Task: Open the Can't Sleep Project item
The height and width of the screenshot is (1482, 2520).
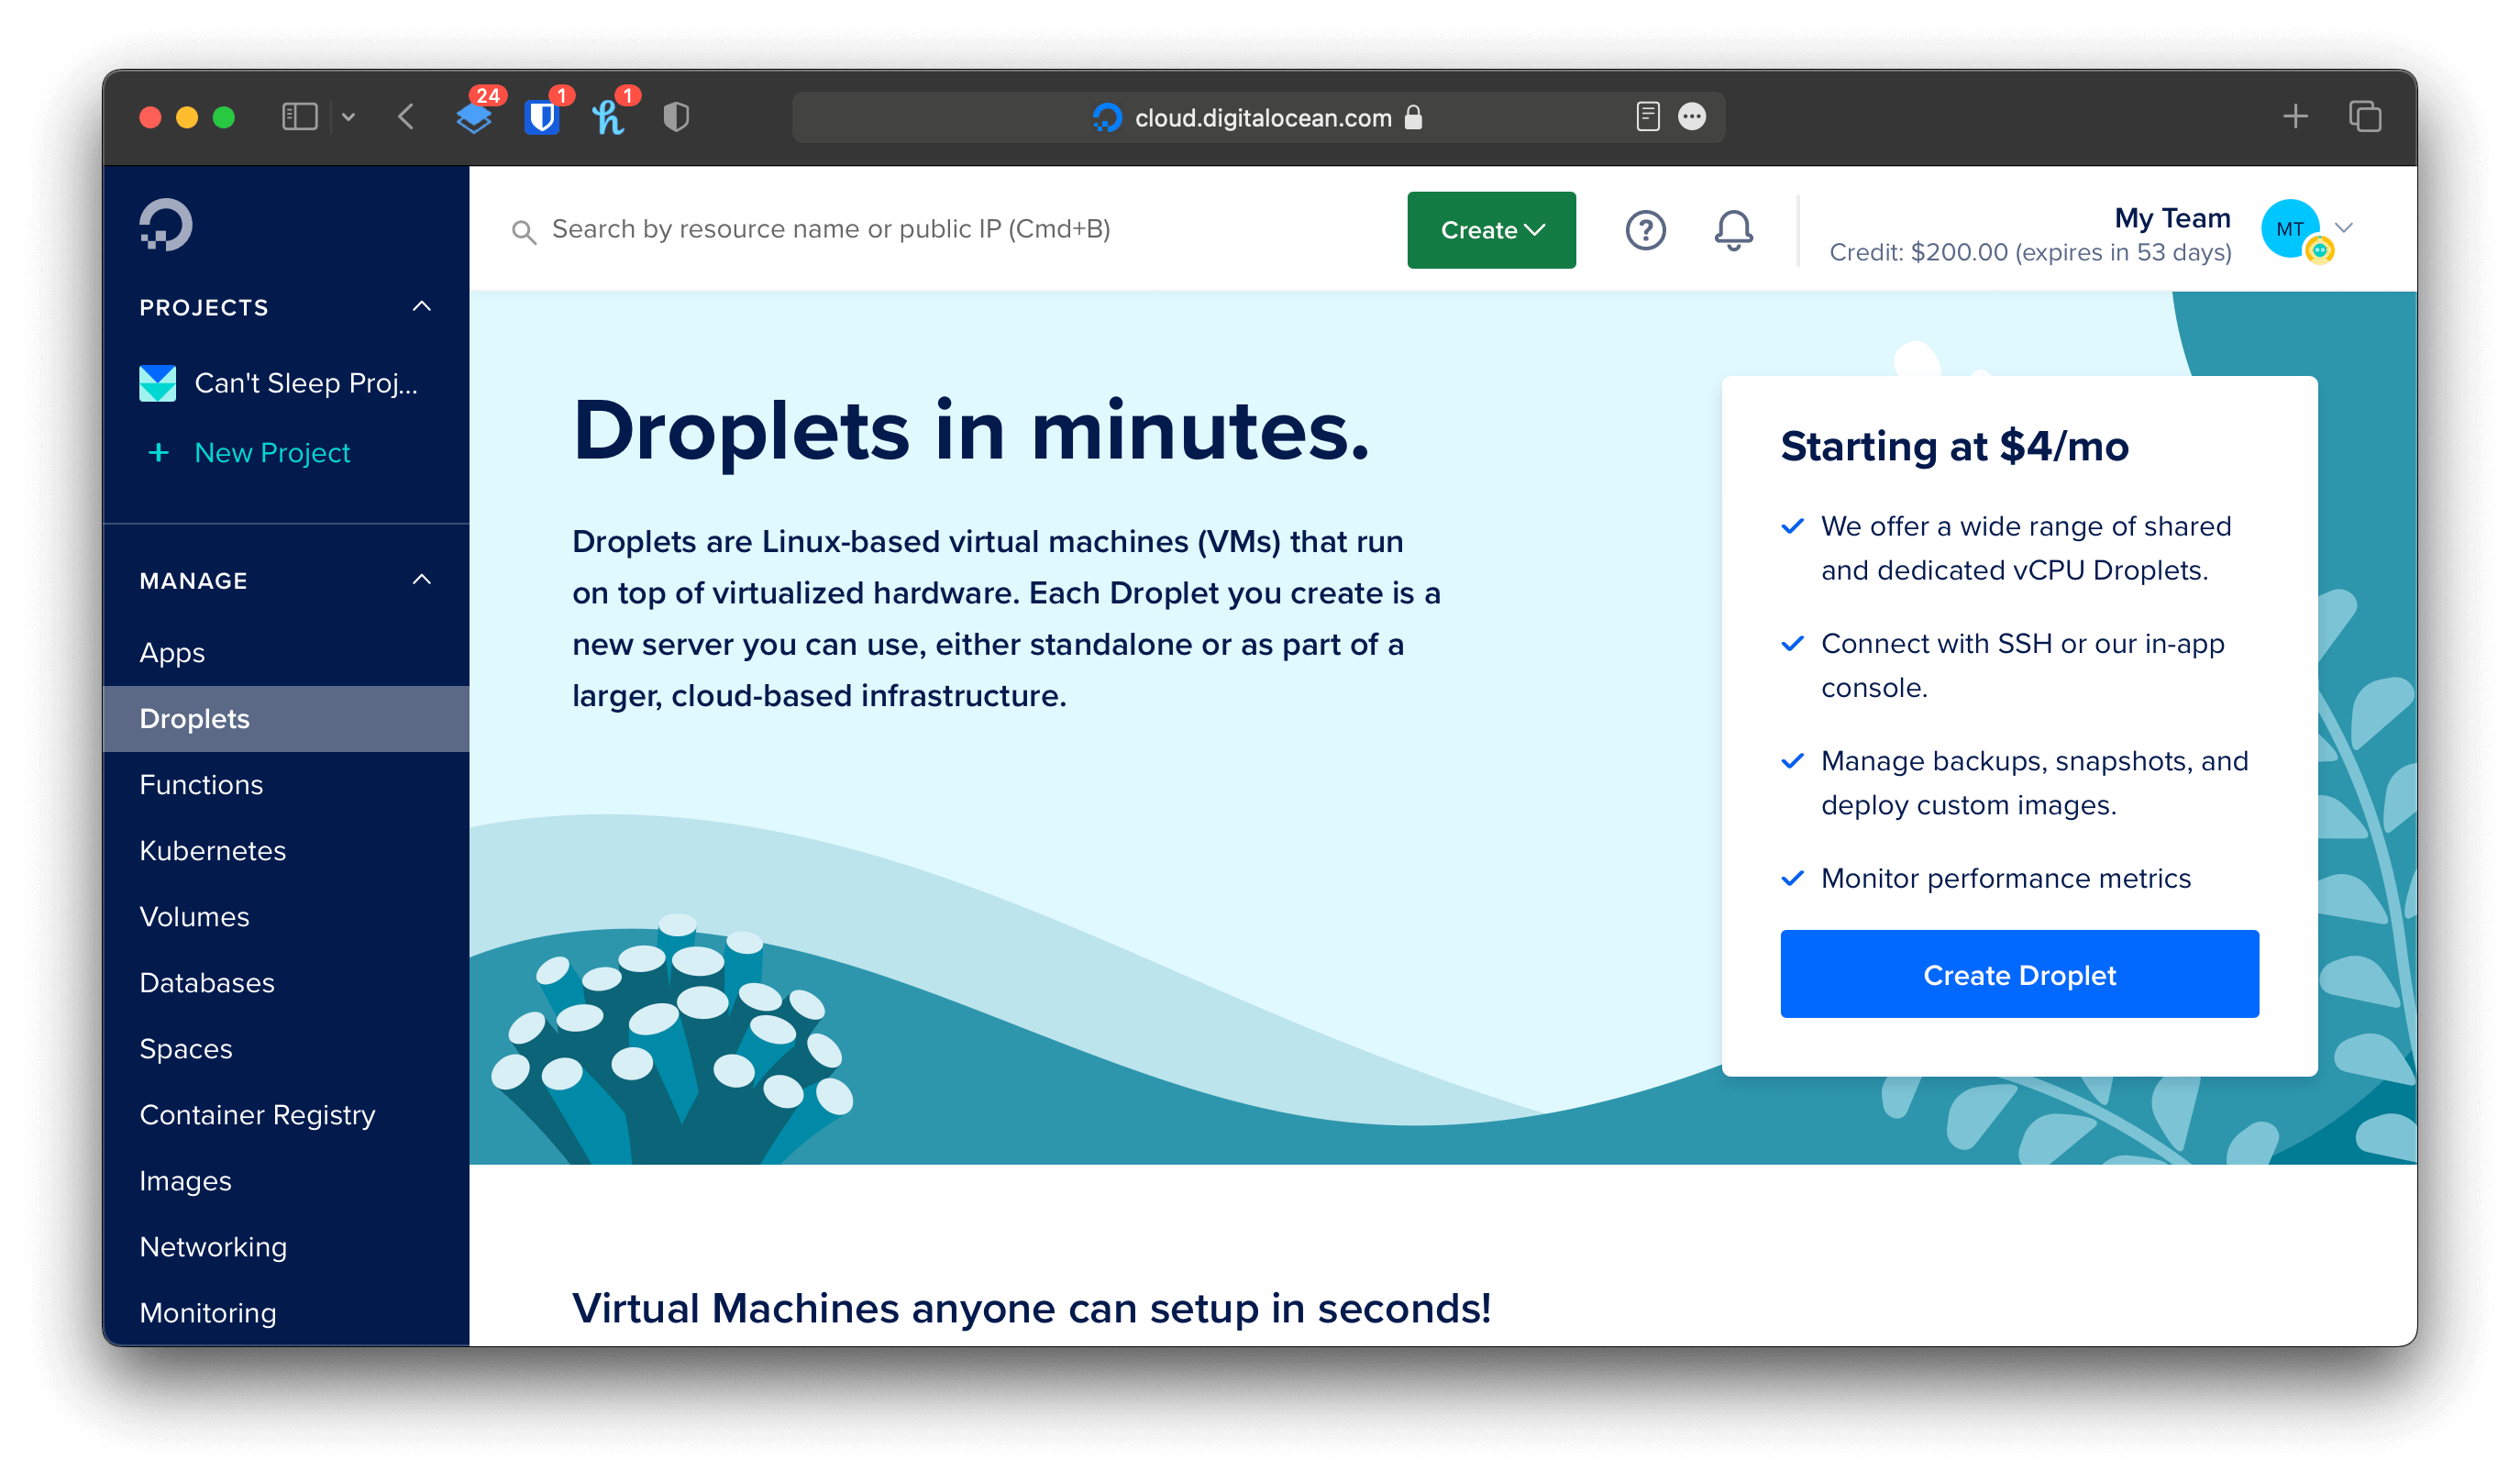Action: tap(305, 383)
